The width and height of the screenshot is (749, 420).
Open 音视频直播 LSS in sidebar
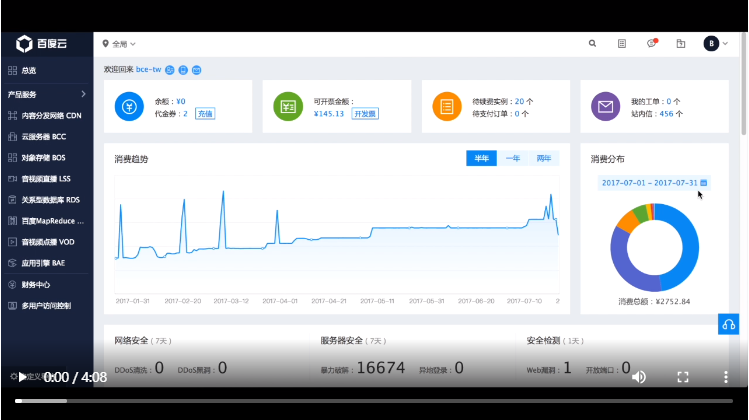(47, 179)
